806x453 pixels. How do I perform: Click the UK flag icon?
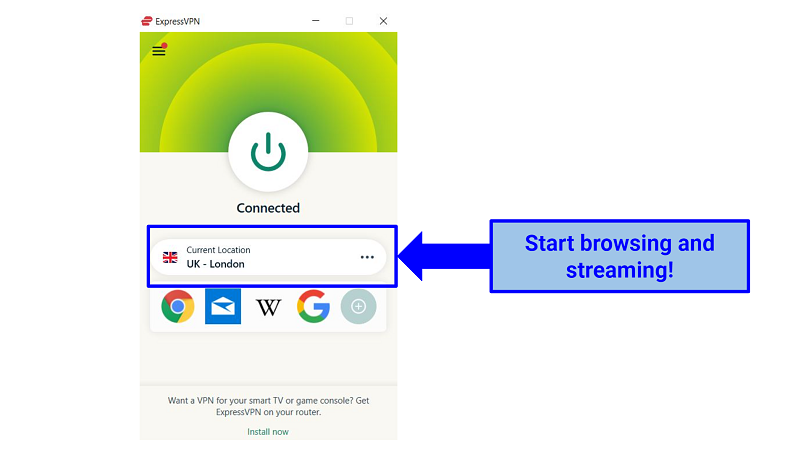tap(170, 257)
